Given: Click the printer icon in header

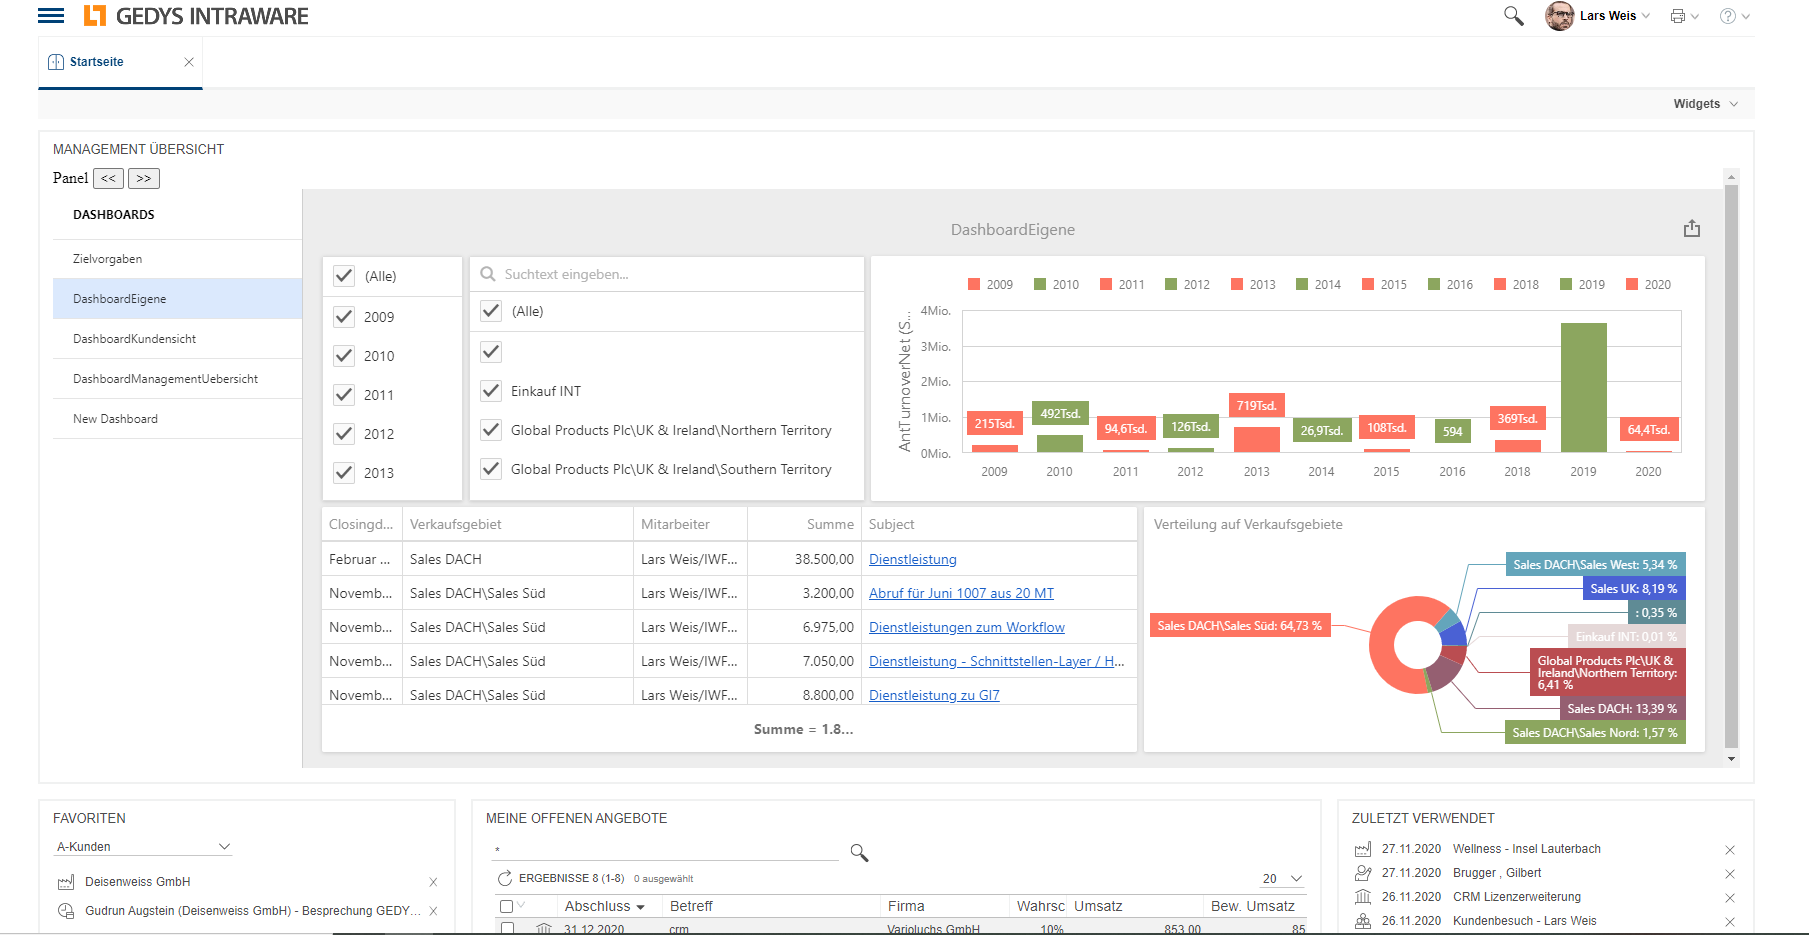Looking at the screenshot, I should pyautogui.click(x=1678, y=16).
